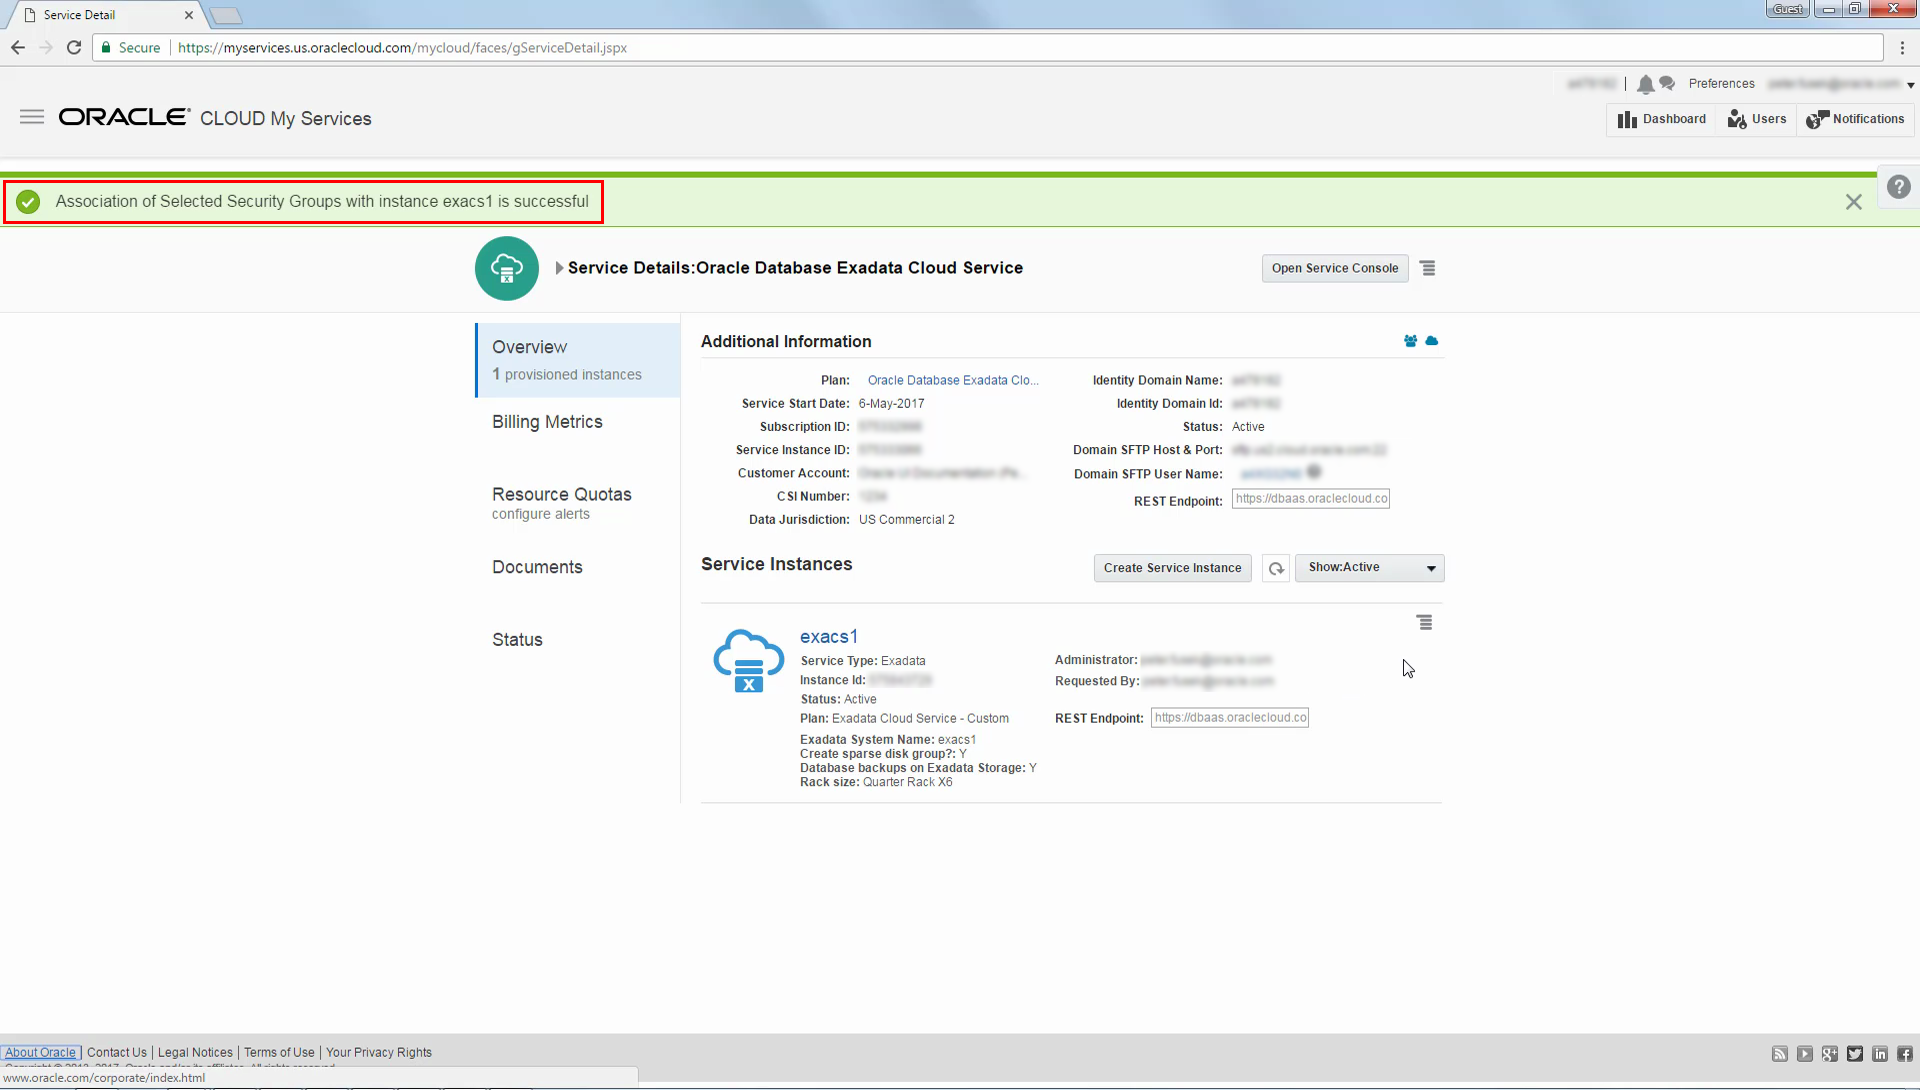Refresh the service instances list
Image resolution: width=1920 pixels, height=1090 pixels.
tap(1275, 568)
